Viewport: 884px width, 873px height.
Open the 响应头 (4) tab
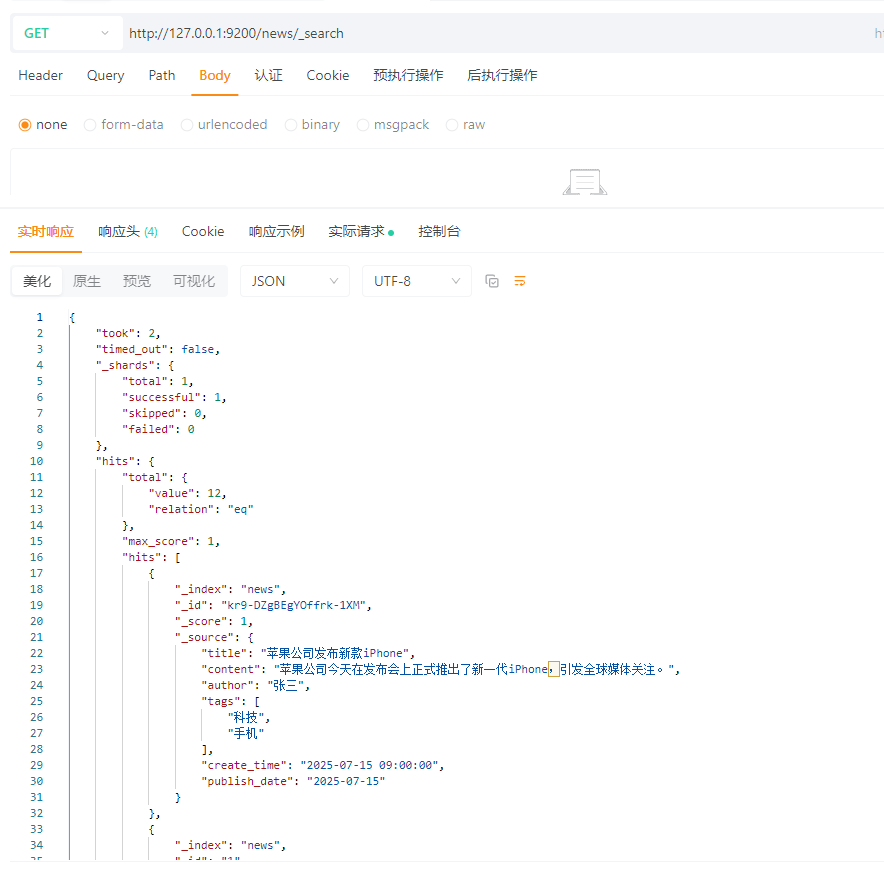128,232
